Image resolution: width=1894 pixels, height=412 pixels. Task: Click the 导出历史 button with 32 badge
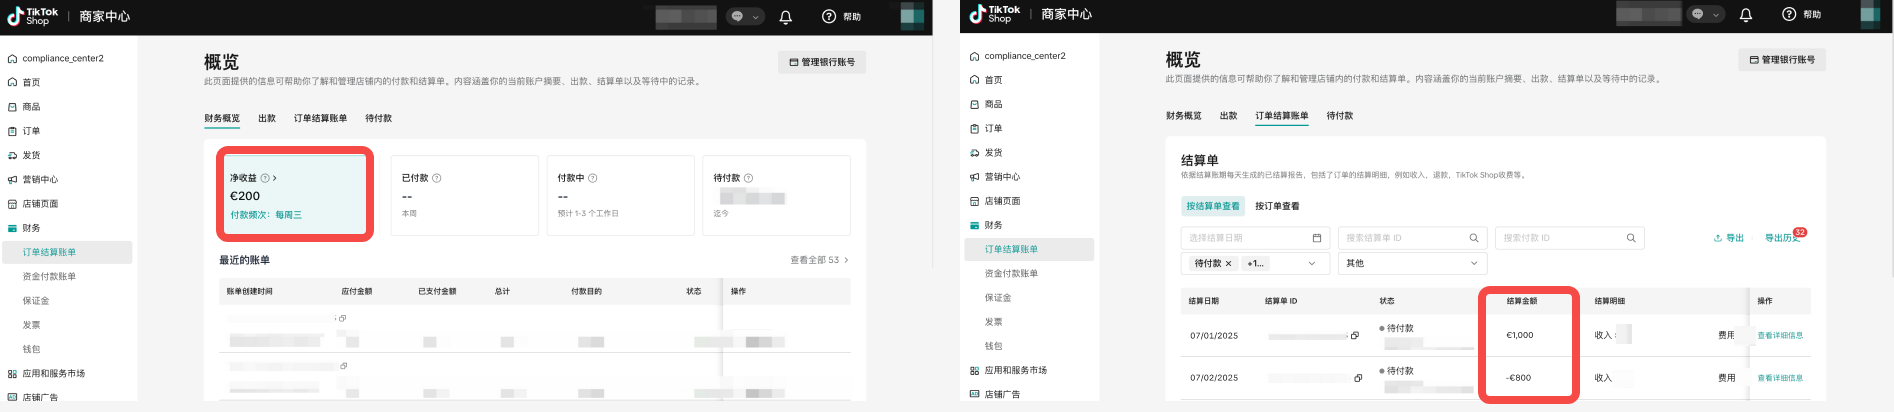[x=1781, y=238]
